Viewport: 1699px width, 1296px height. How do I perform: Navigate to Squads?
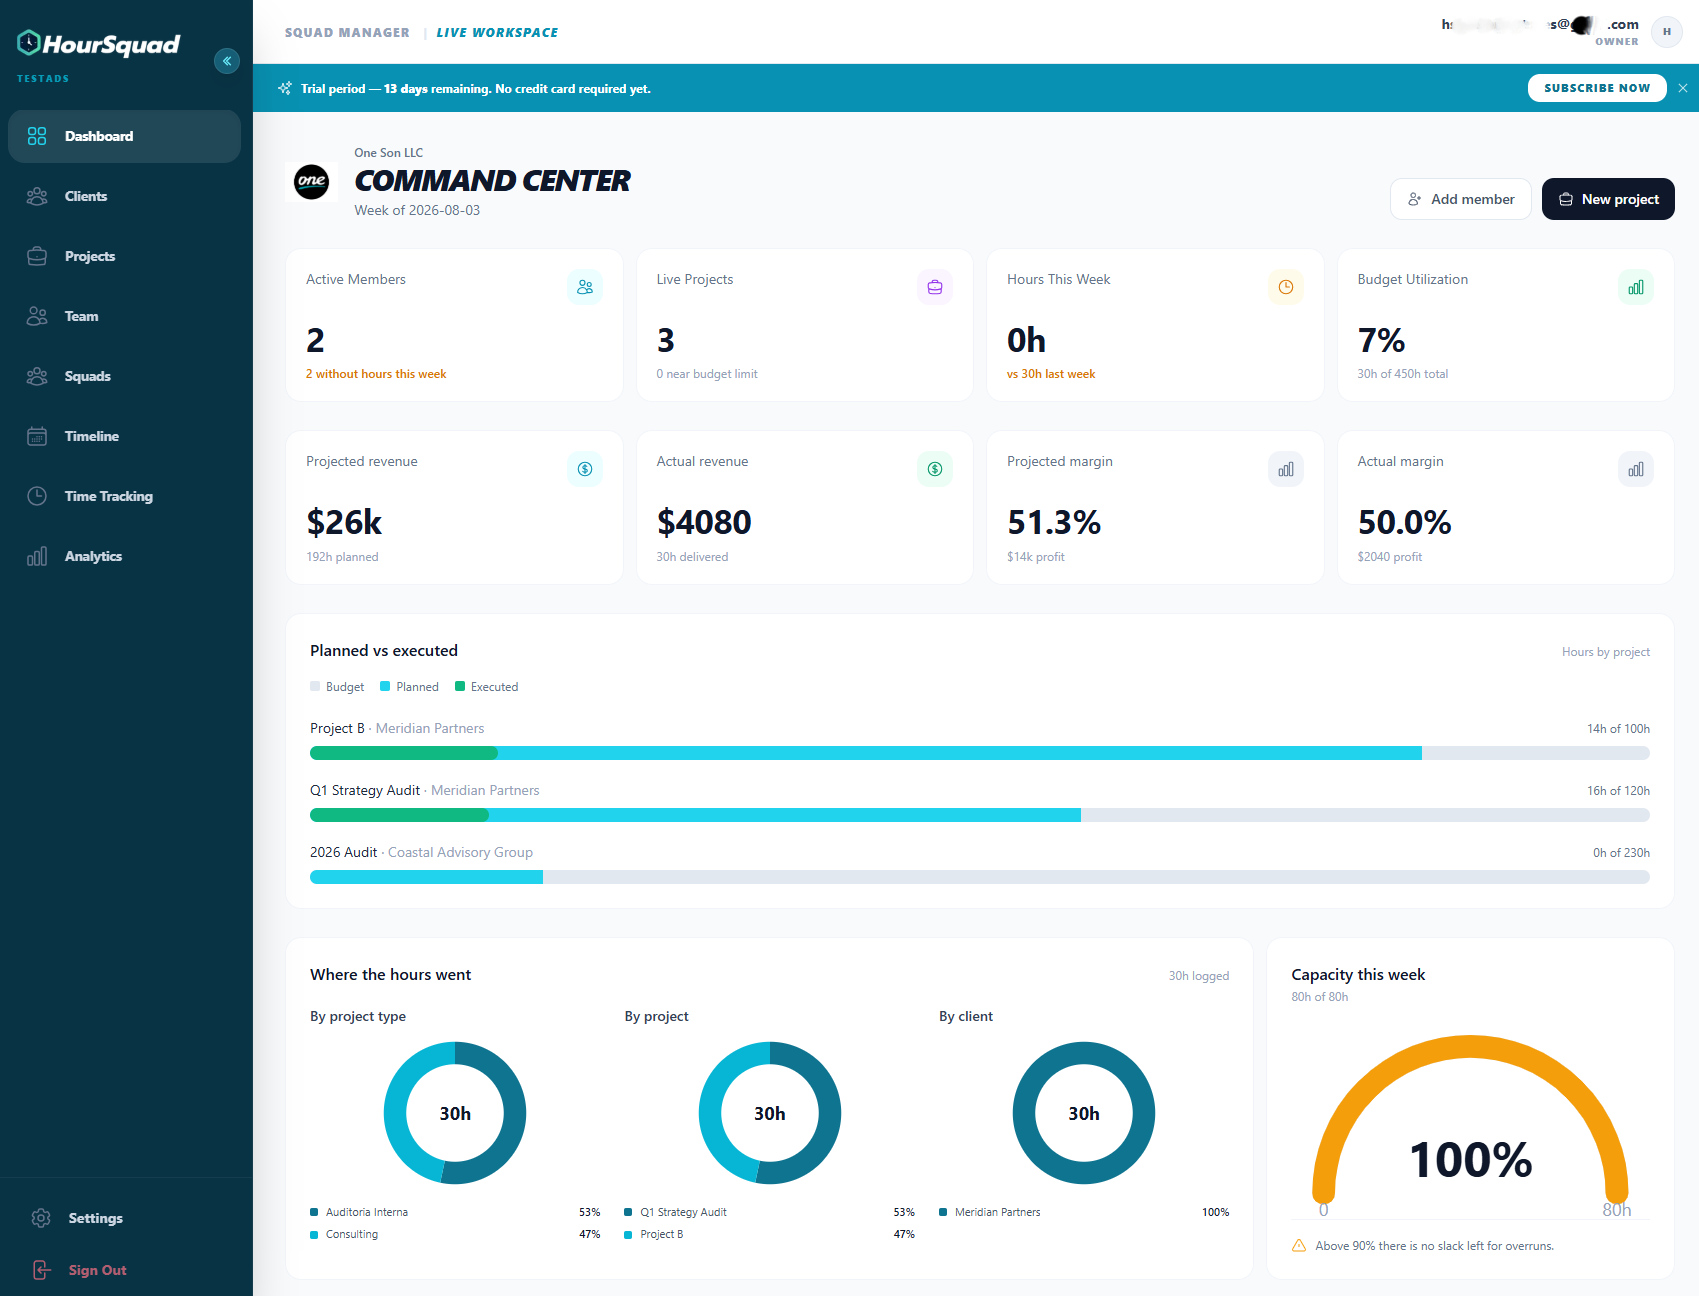click(x=124, y=376)
